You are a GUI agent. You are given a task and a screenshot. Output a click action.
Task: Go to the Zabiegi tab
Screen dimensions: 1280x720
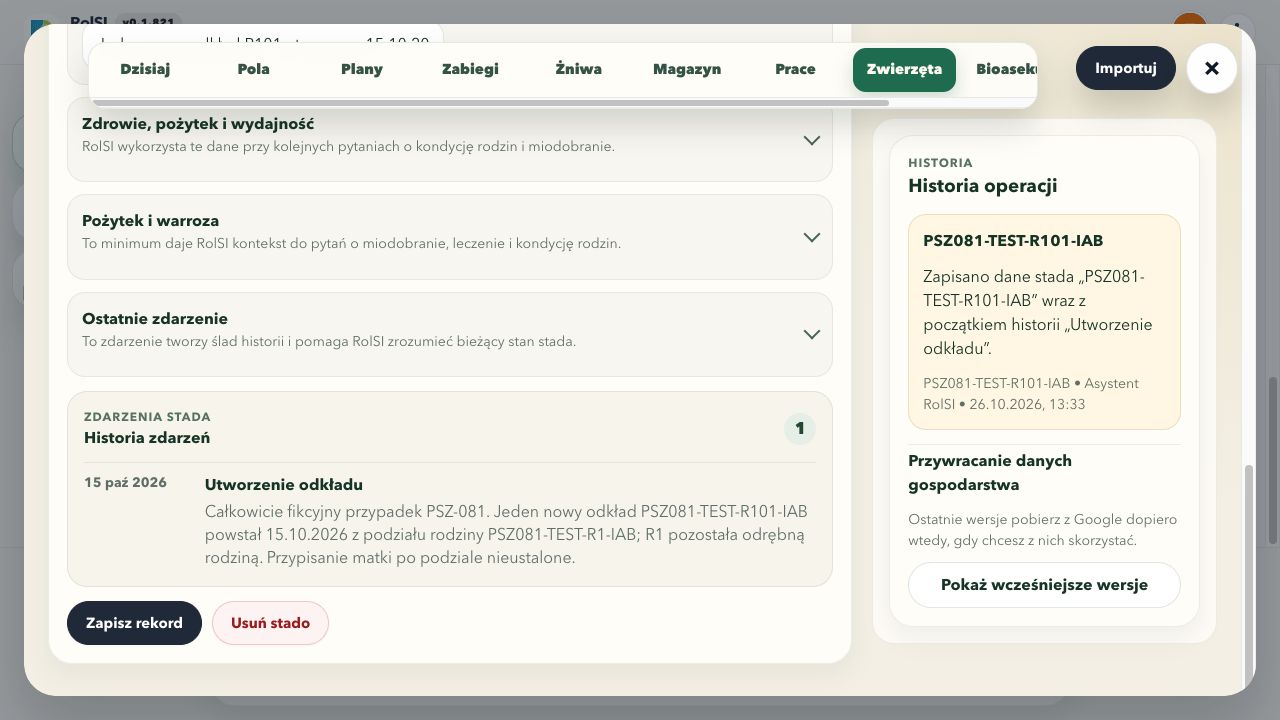coord(470,69)
